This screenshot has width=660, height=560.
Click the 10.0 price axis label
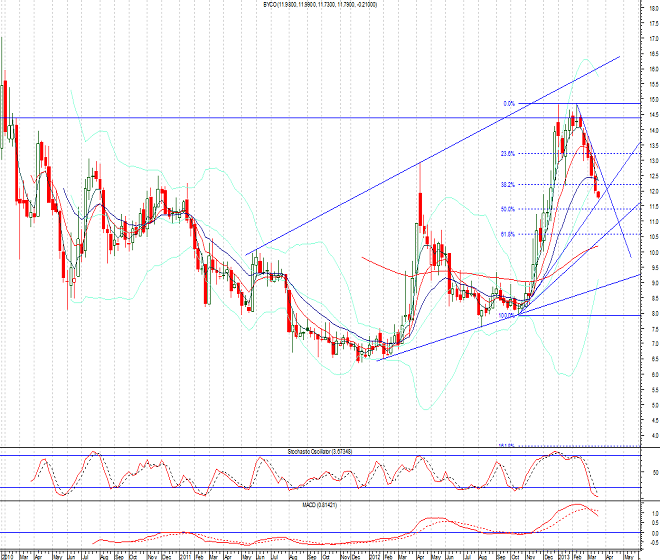pyautogui.click(x=650, y=253)
